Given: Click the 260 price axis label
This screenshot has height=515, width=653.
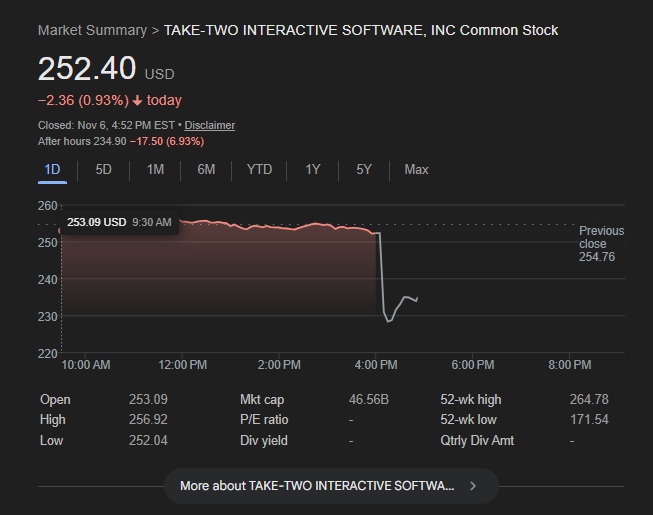Looking at the screenshot, I should (x=47, y=206).
